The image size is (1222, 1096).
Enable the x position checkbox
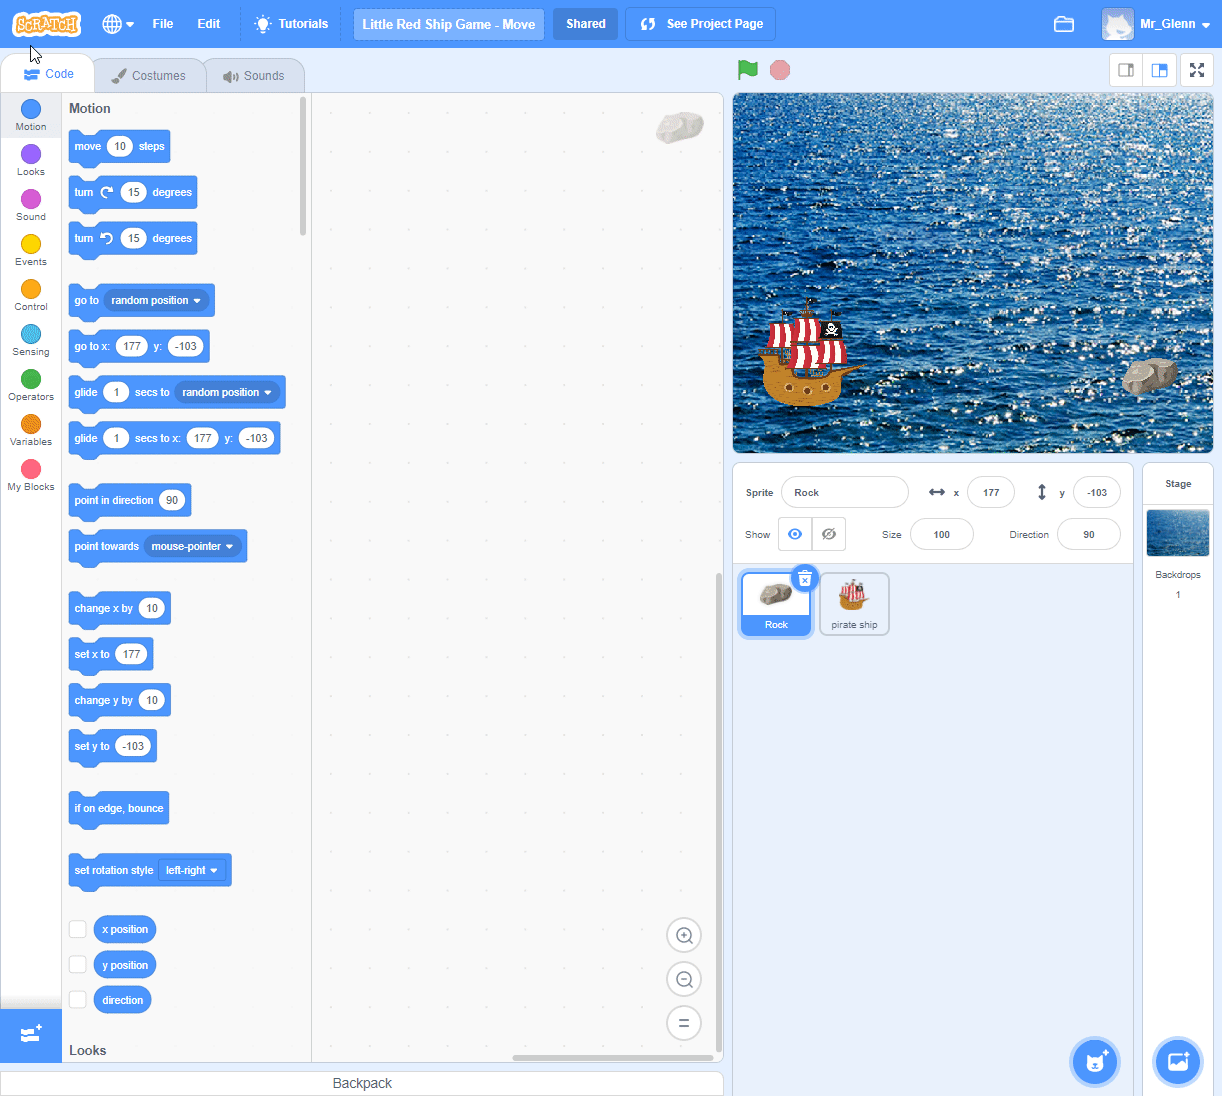(x=78, y=929)
